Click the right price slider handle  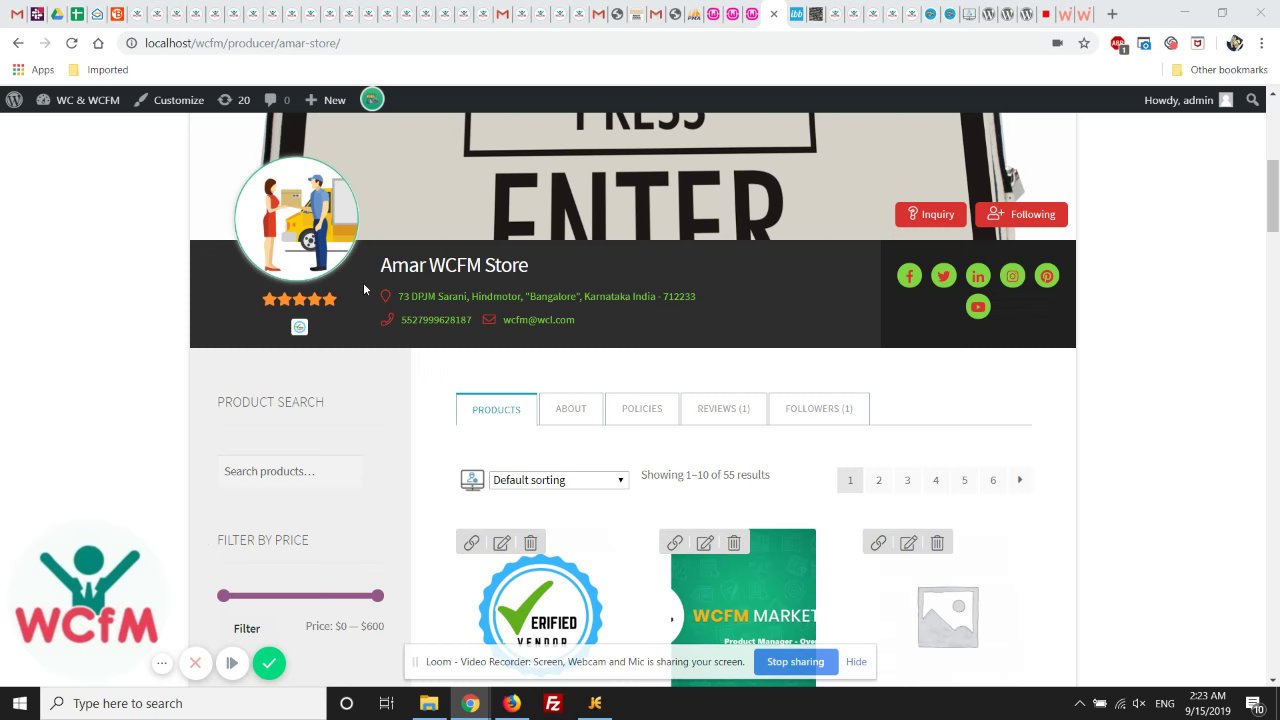click(x=377, y=596)
